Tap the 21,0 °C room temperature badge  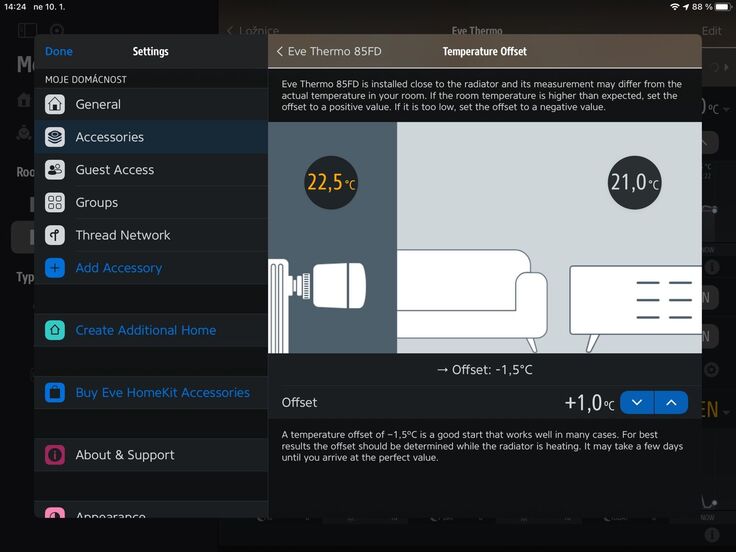pos(635,182)
